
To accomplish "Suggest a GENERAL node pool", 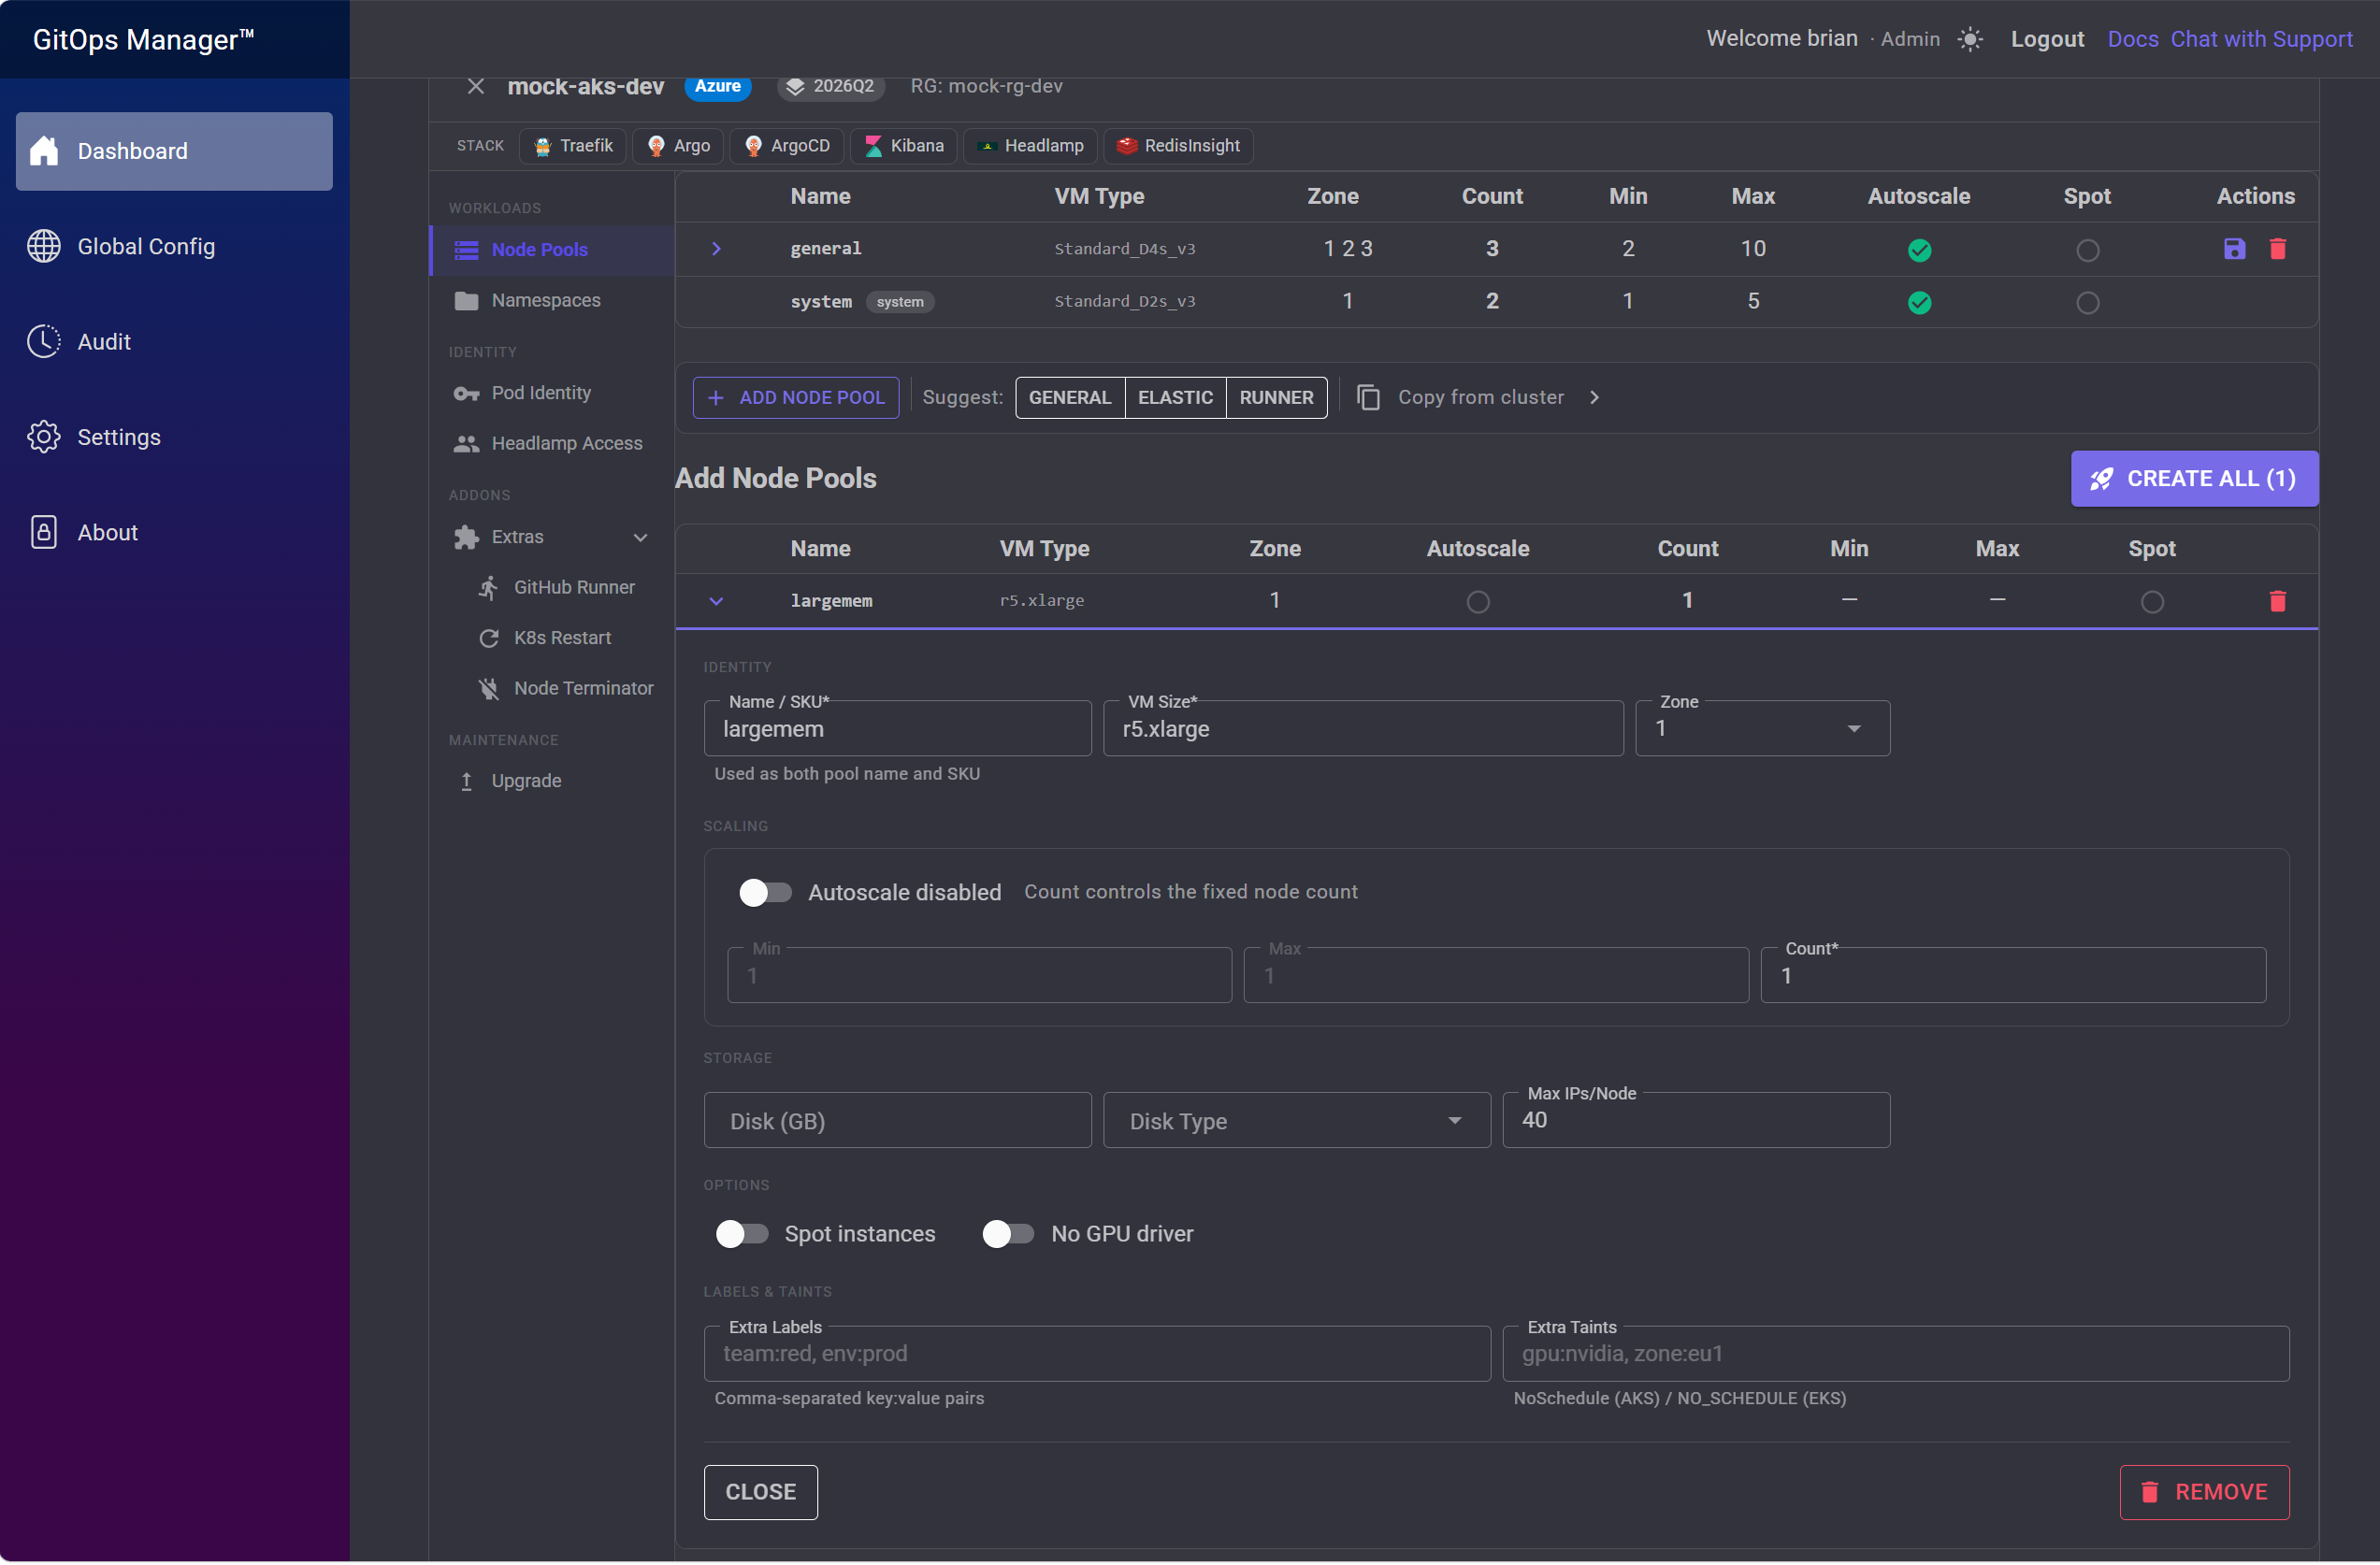I will point(1070,398).
